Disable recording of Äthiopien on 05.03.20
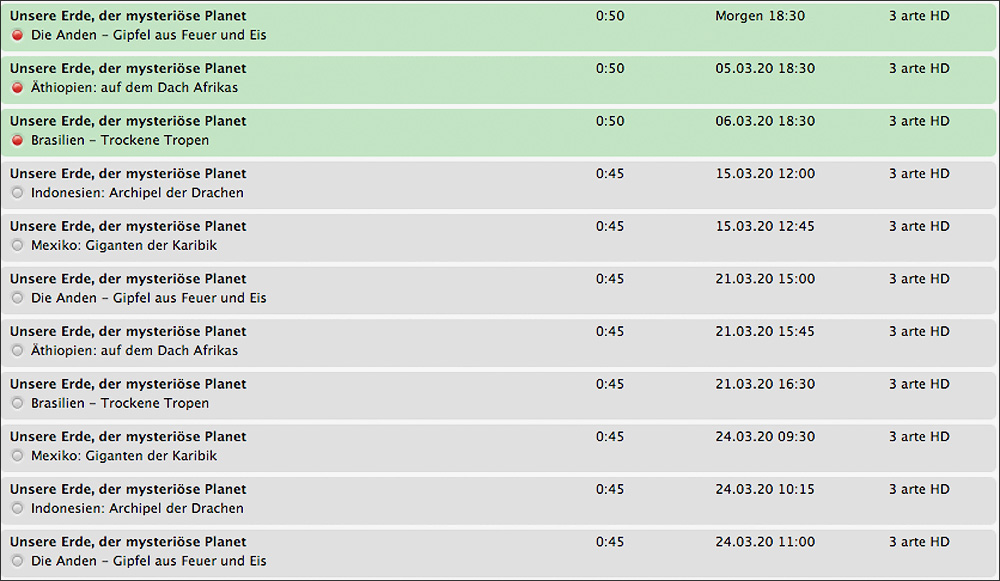1000x581 pixels. 18,87
